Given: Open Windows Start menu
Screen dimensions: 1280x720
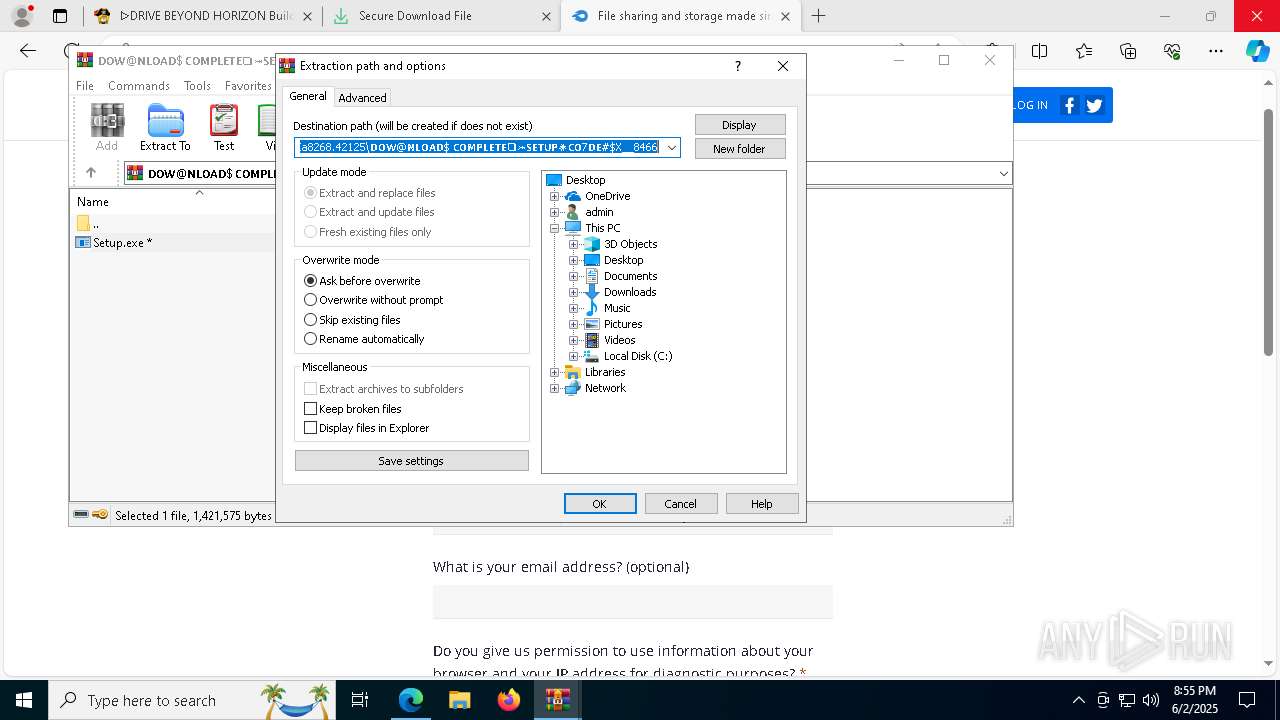Looking at the screenshot, I should 23,700.
